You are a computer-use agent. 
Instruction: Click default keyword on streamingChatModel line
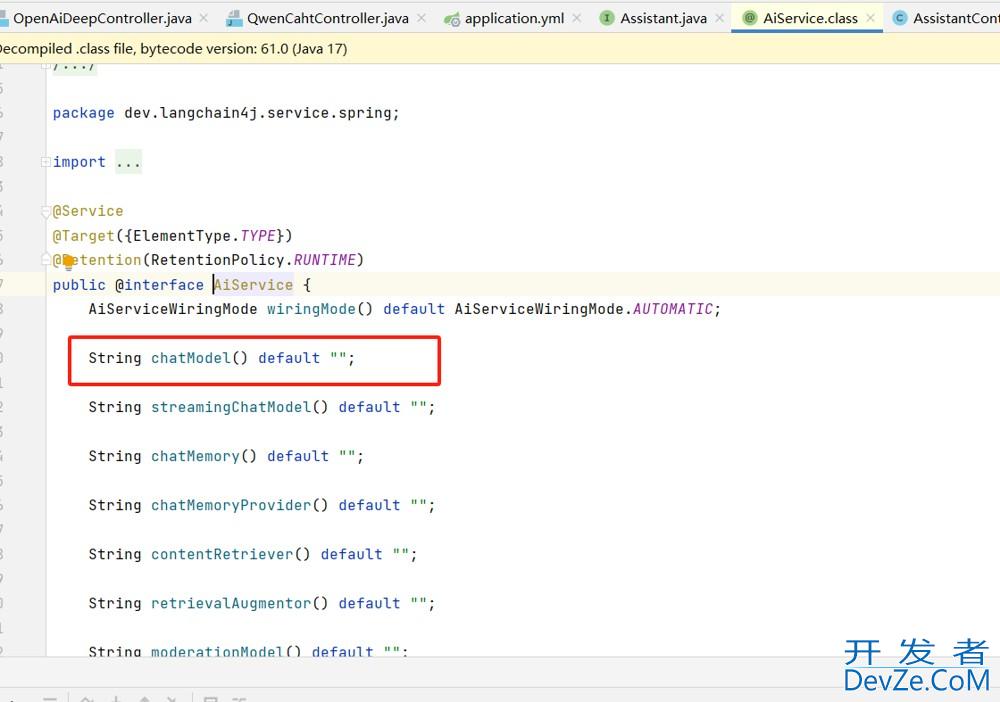tap(369, 407)
